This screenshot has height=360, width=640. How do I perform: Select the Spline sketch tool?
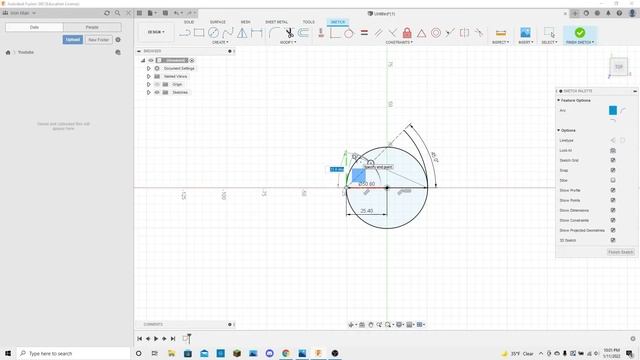[x=227, y=33]
